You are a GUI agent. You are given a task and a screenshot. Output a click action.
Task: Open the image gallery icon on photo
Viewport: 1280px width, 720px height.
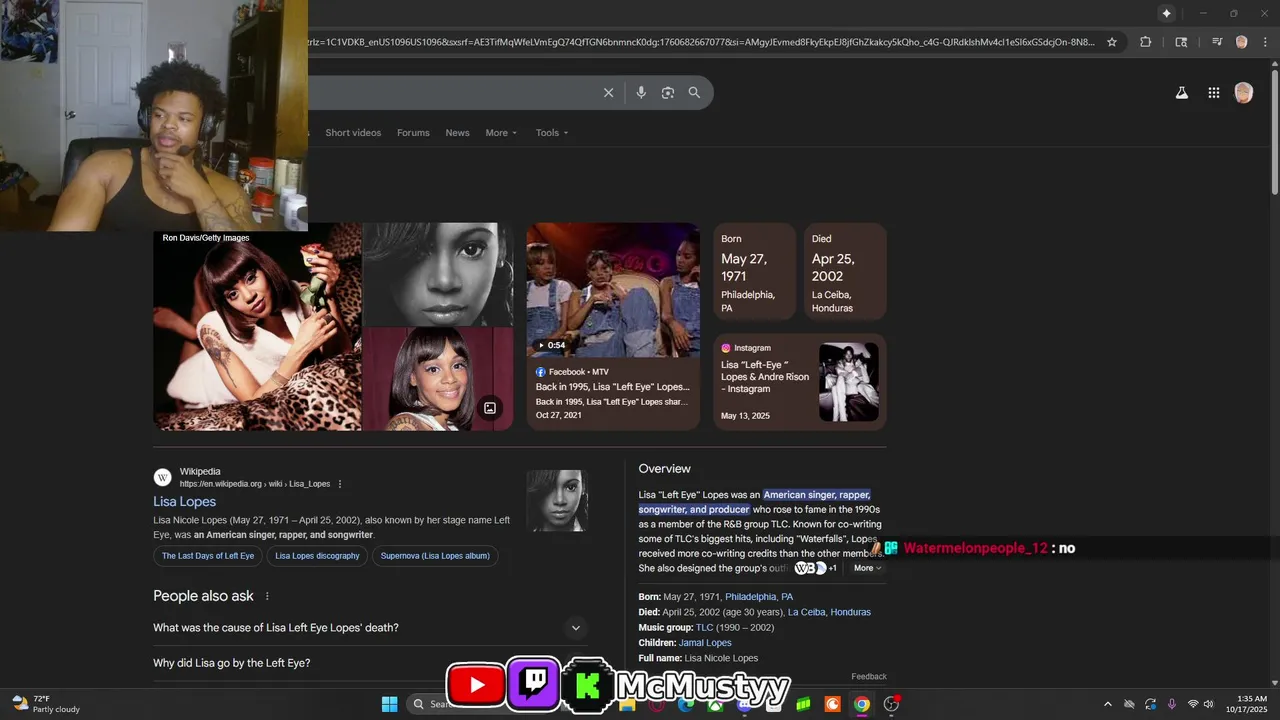pyautogui.click(x=490, y=407)
